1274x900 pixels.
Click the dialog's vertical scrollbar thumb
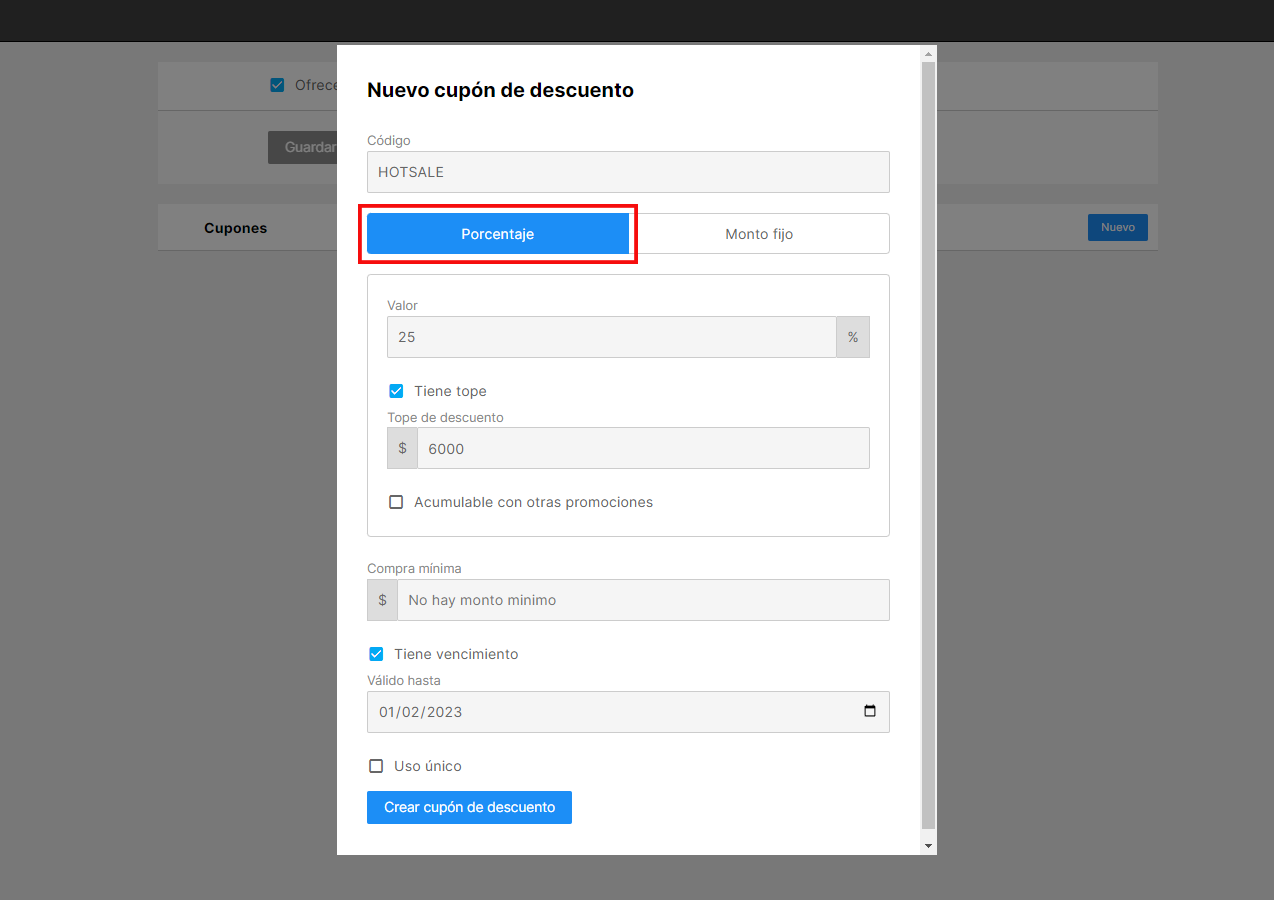pos(928,445)
